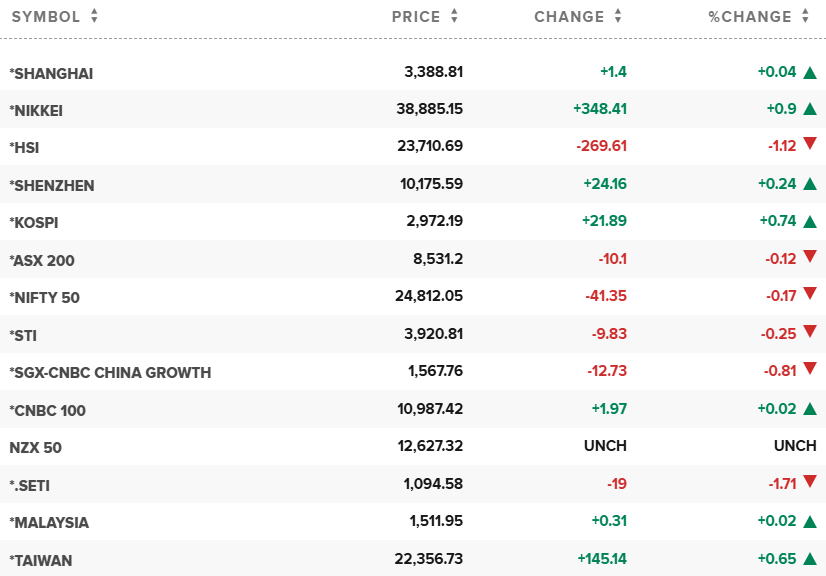Click the green up arrow for NIKKEI
Screen dimensions: 826x576
point(810,109)
